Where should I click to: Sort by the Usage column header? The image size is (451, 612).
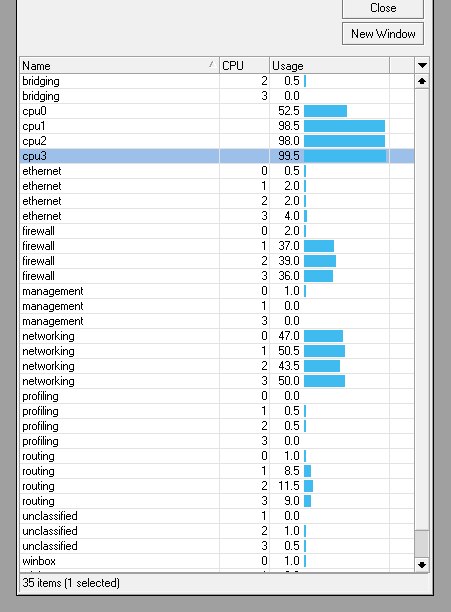[x=329, y=66]
